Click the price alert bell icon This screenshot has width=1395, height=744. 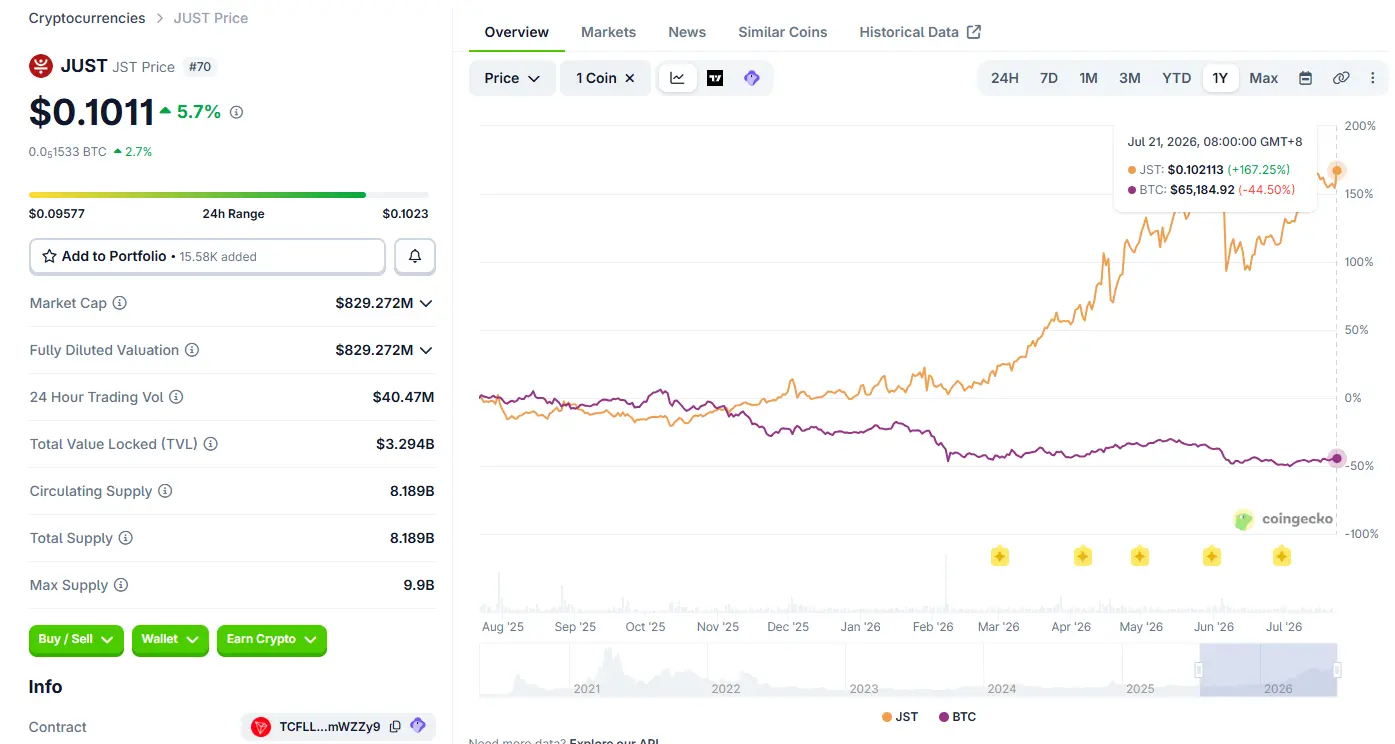(x=415, y=257)
